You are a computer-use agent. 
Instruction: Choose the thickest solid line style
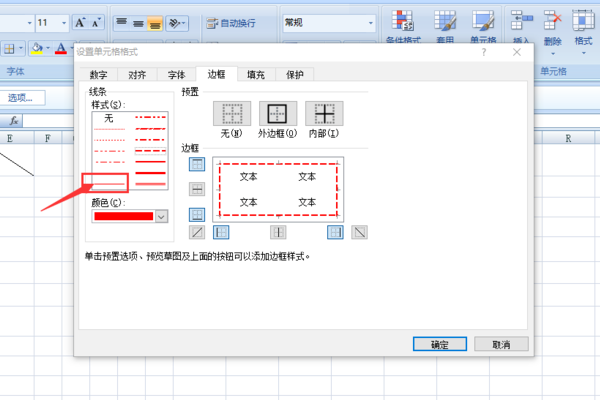(x=150, y=173)
